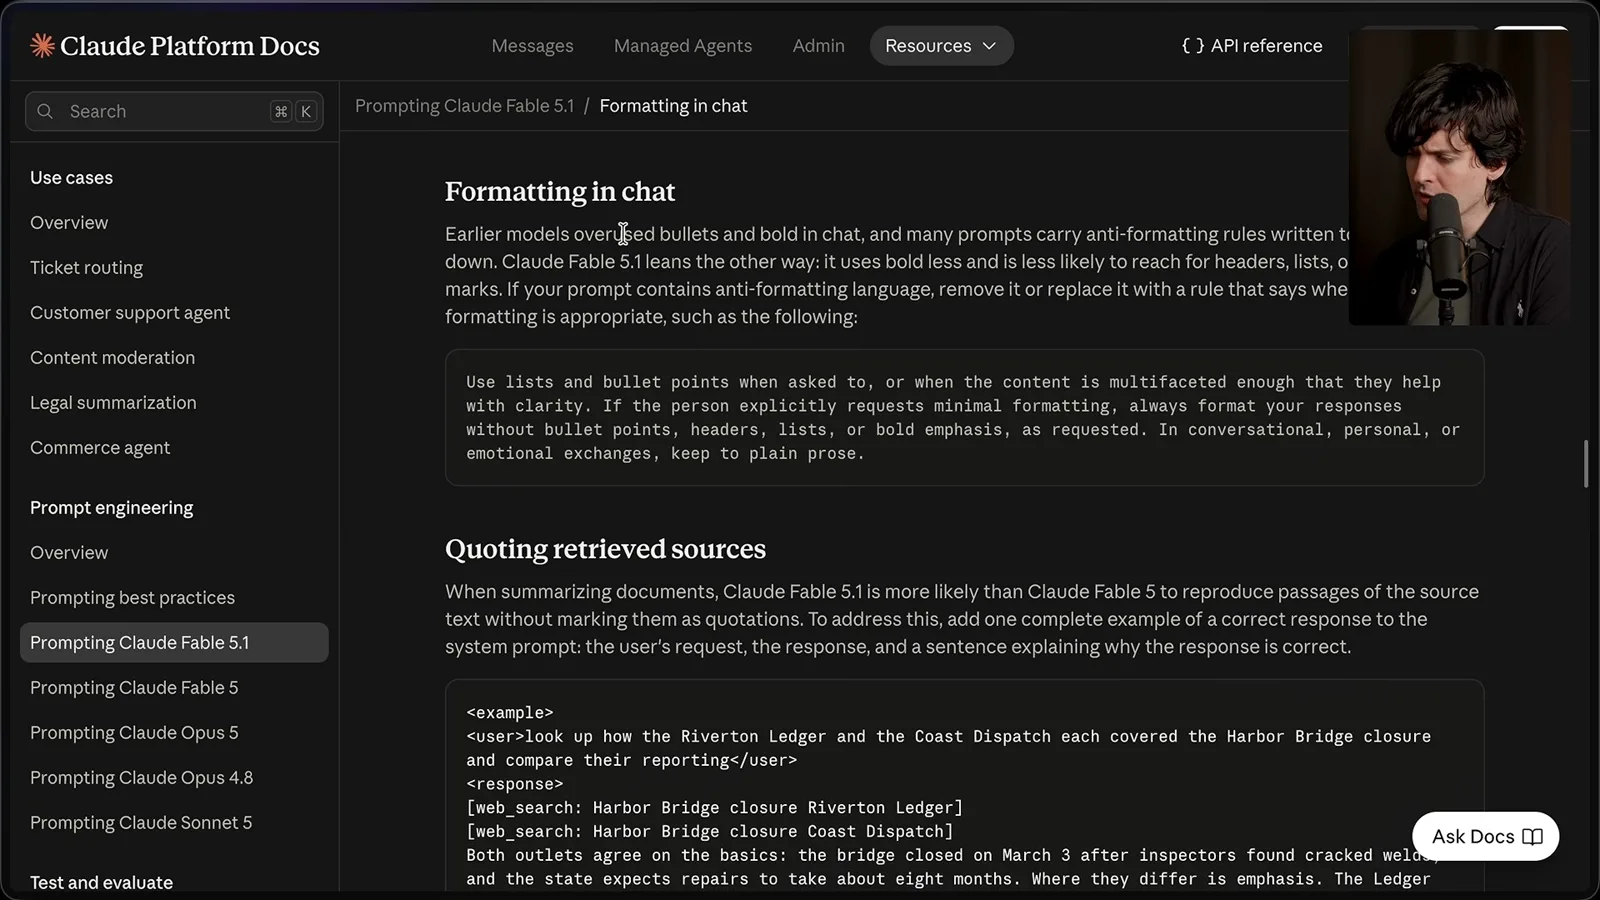
Task: Click the Claude starburst logo icon
Action: pyautogui.click(x=42, y=45)
